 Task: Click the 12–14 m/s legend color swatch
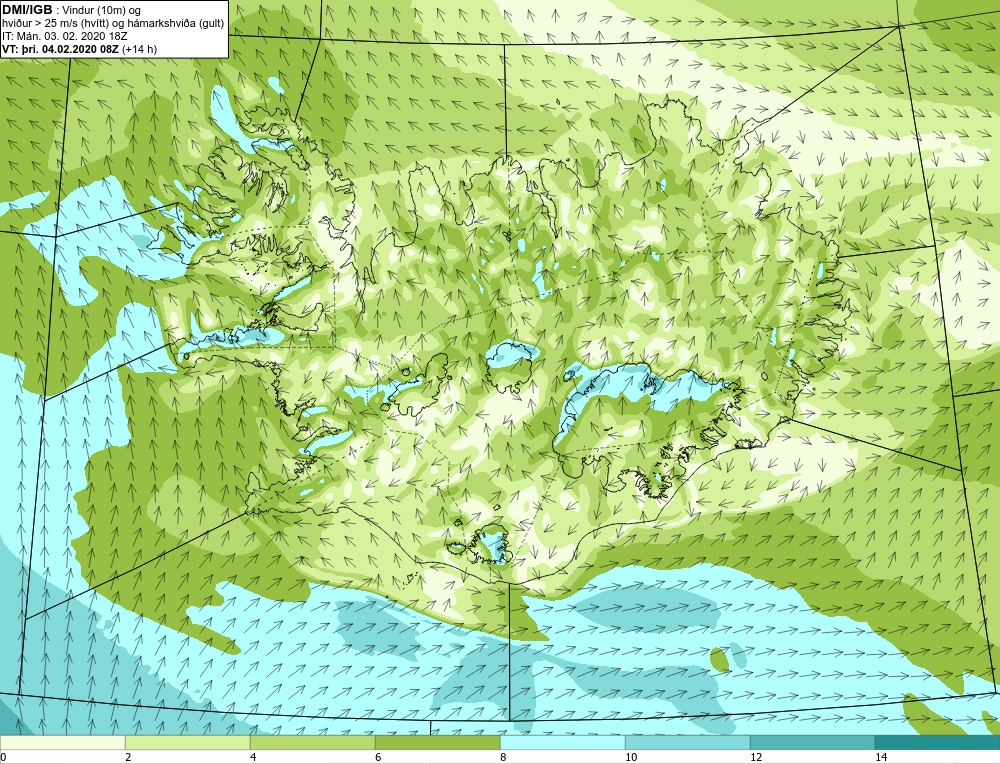812,742
